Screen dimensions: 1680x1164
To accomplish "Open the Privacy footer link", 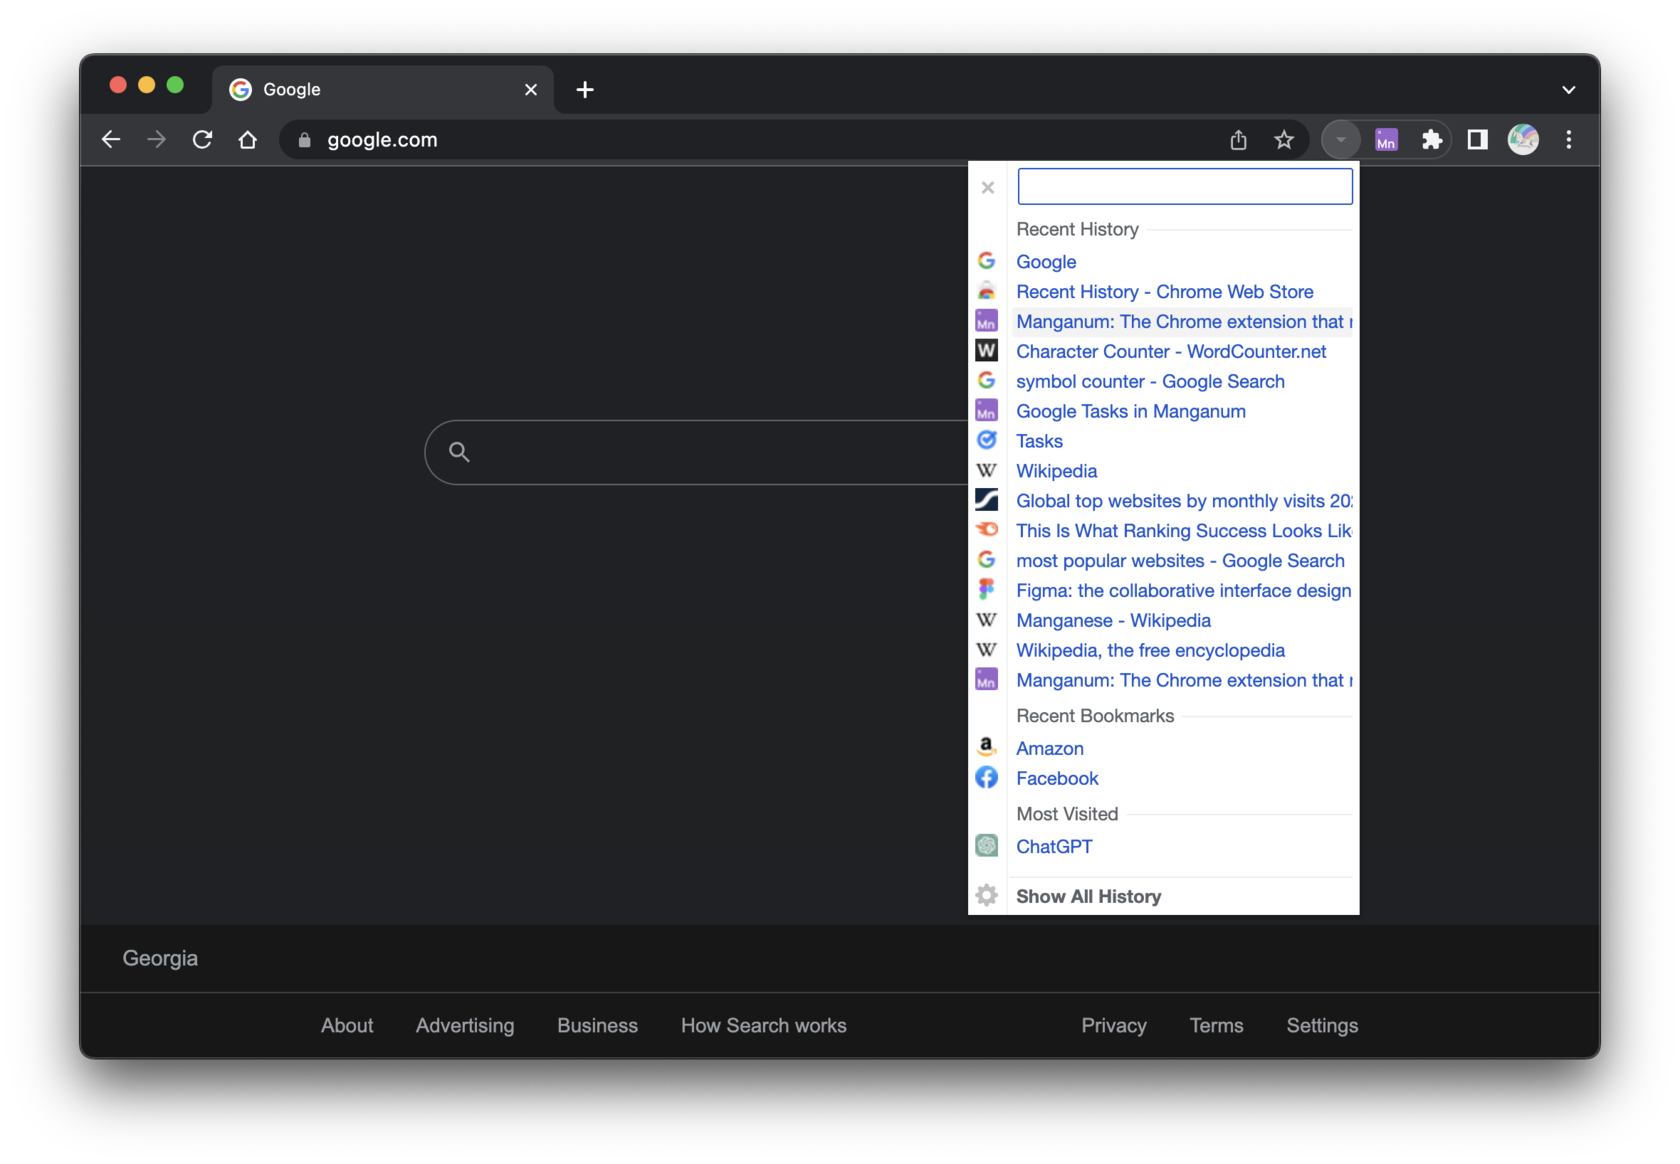I will tap(1114, 1026).
